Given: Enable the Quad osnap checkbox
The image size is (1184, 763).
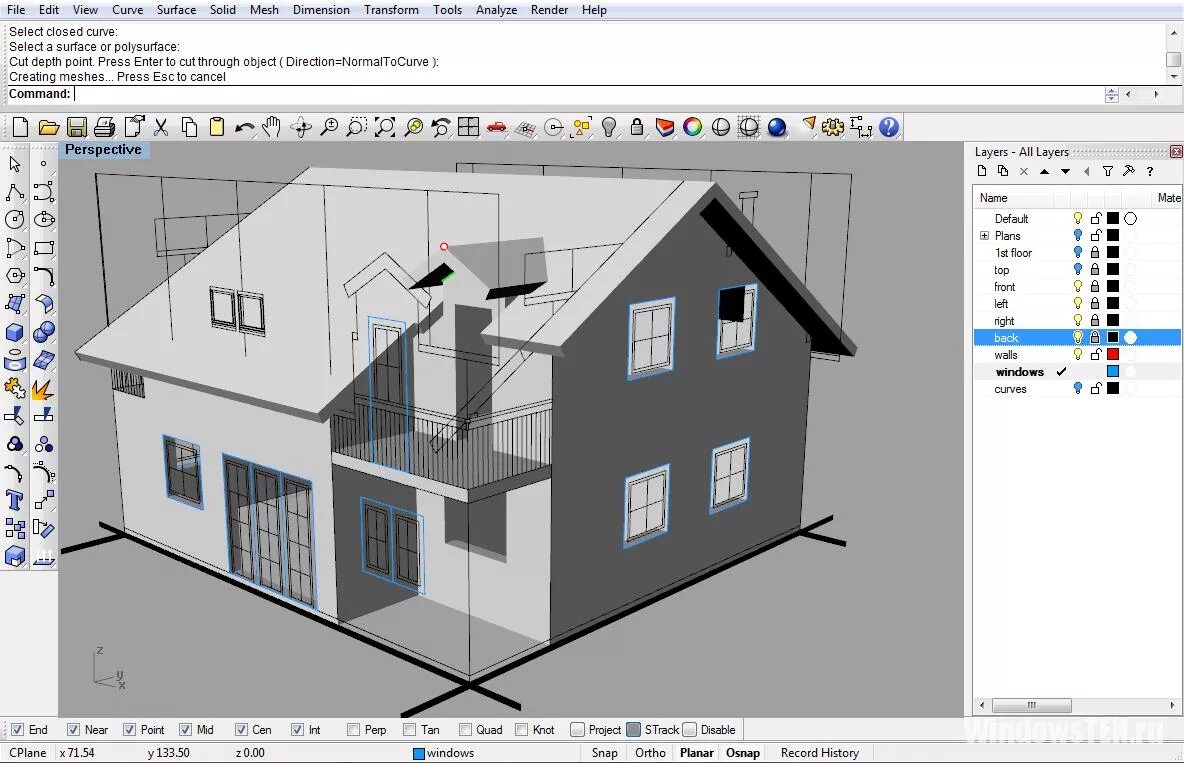Looking at the screenshot, I should pos(465,730).
